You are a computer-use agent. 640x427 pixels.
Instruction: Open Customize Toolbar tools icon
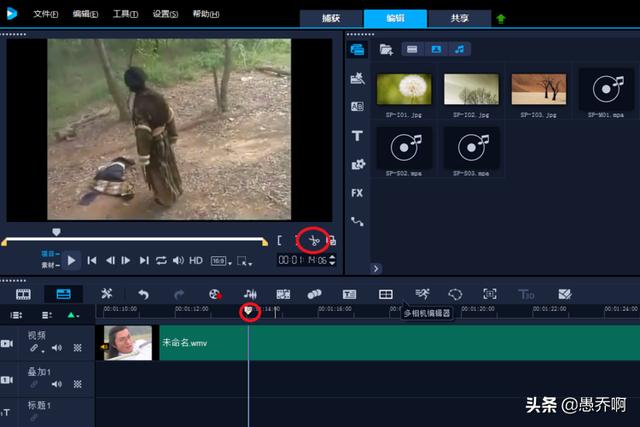[x=107, y=294]
